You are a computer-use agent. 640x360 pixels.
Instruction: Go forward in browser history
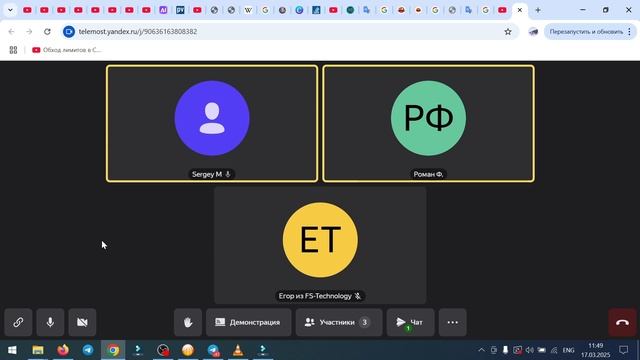tap(29, 31)
